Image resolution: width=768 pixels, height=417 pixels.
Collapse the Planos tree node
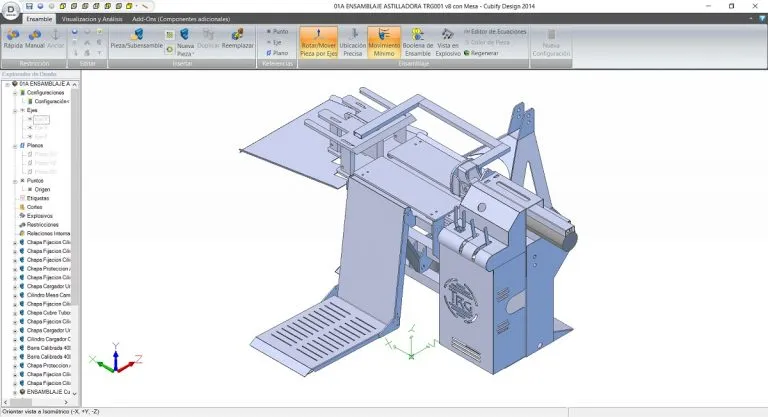15,145
